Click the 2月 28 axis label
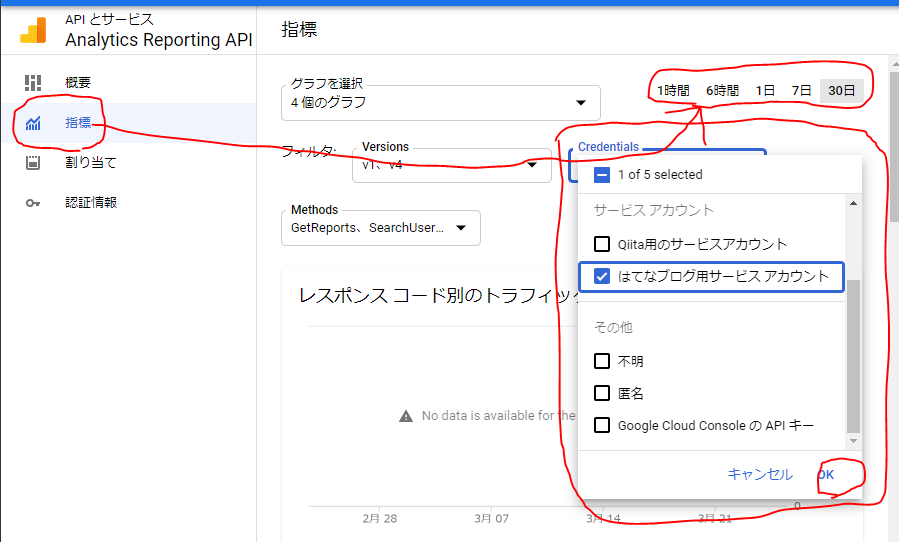Image resolution: width=899 pixels, height=542 pixels. 380,518
